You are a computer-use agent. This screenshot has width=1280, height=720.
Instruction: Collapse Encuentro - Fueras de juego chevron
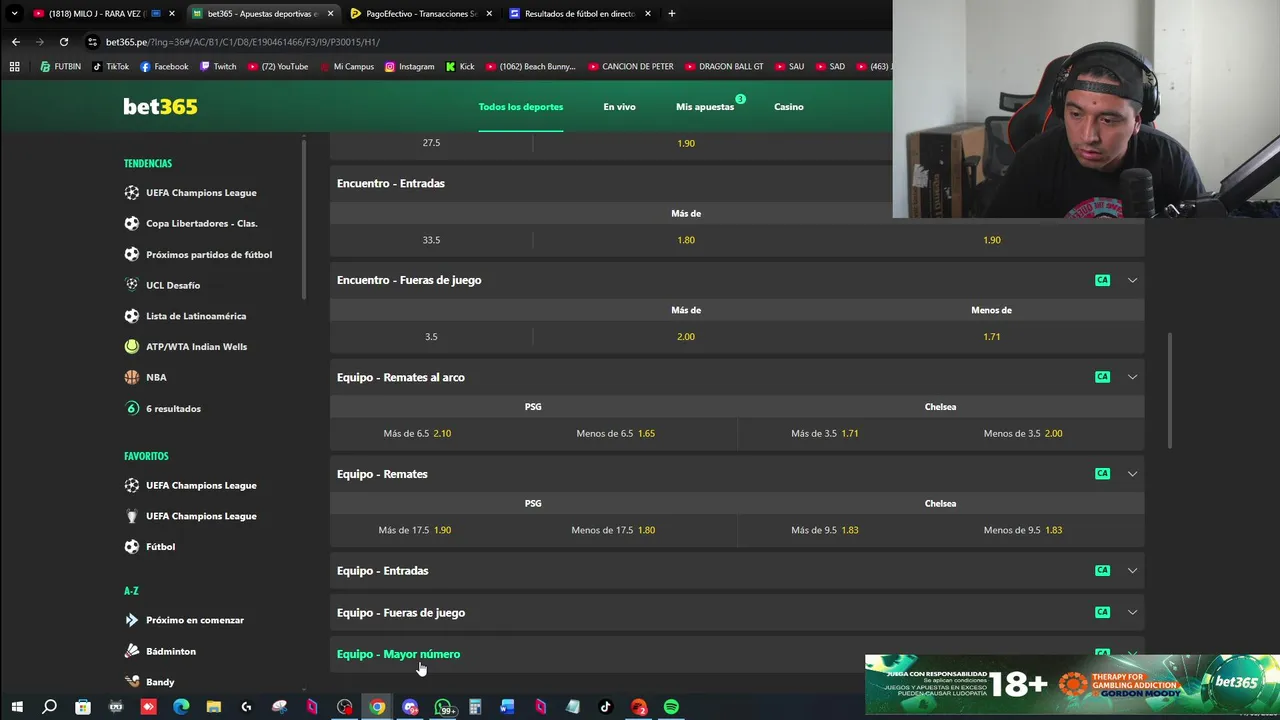point(1132,280)
